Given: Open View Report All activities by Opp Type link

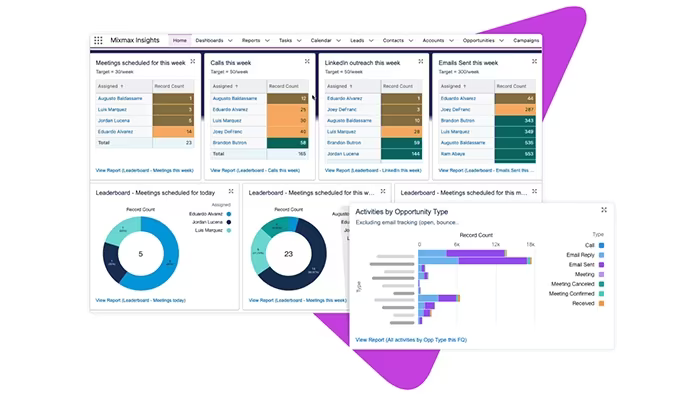Looking at the screenshot, I should (411, 340).
